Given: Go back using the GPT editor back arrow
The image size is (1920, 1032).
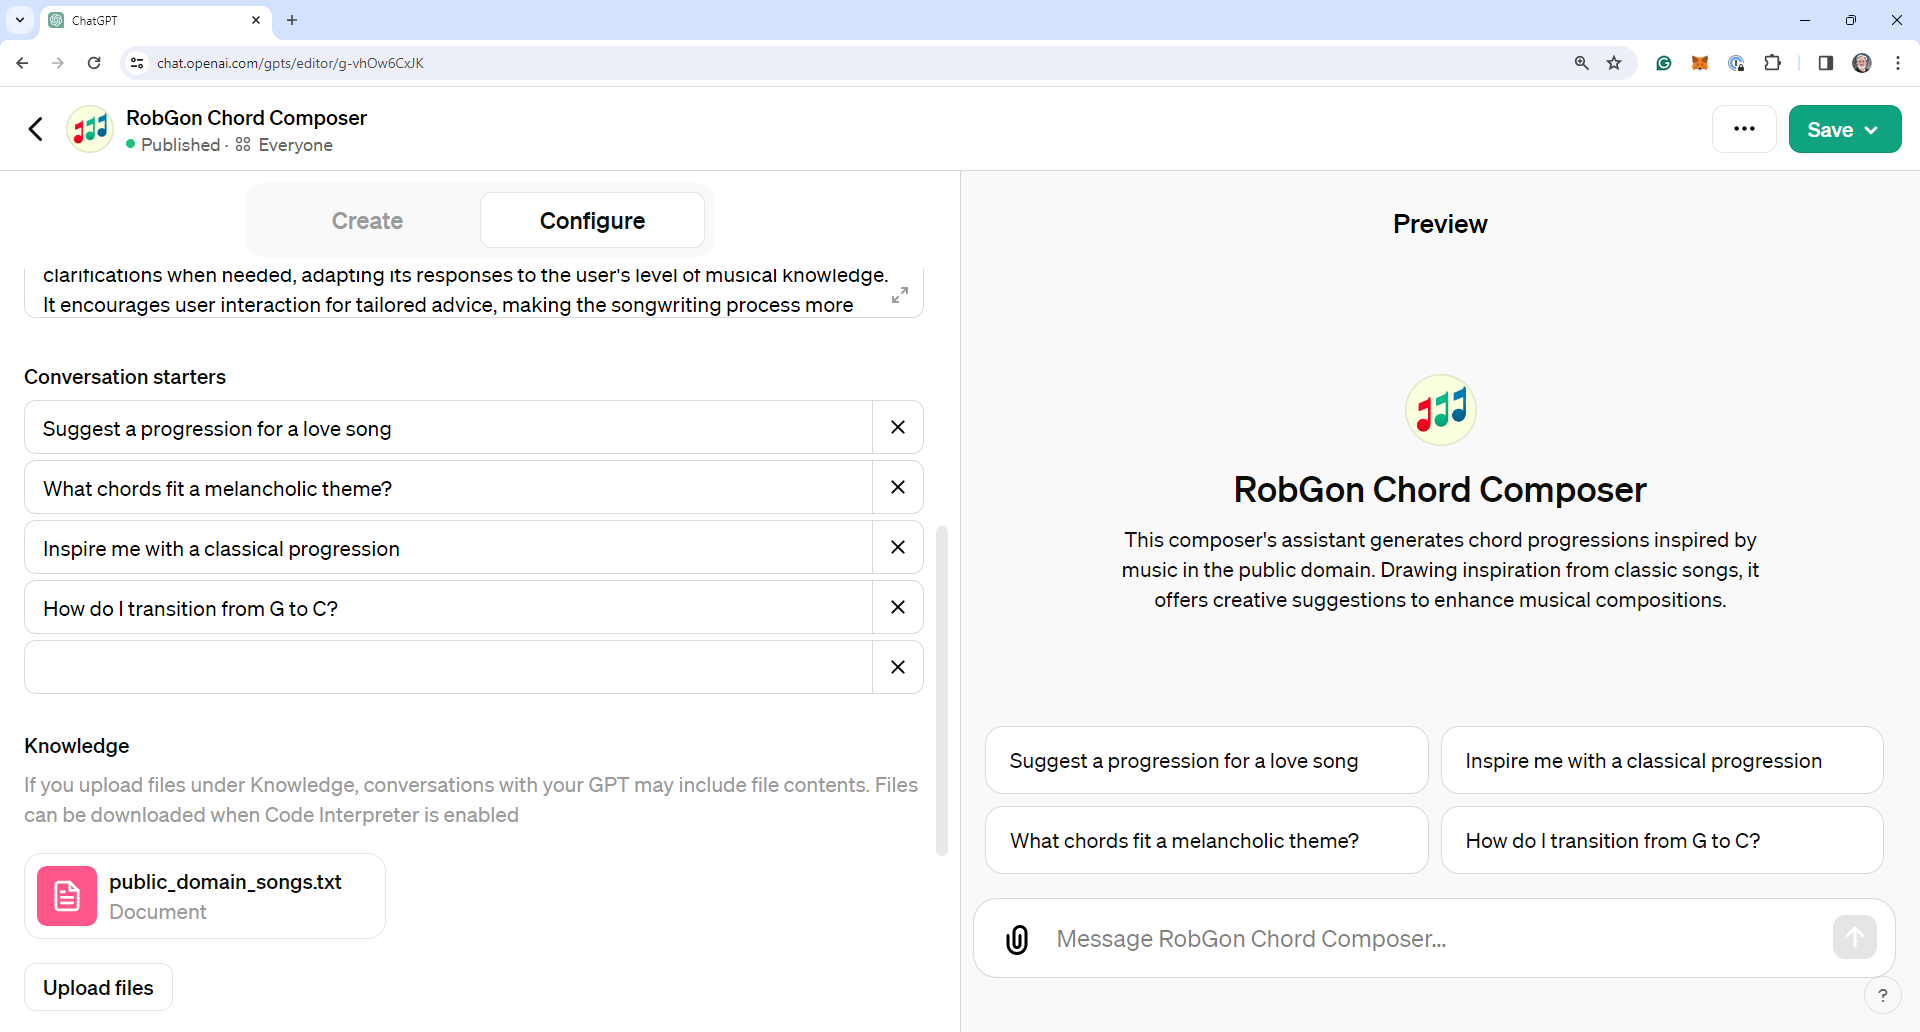Looking at the screenshot, I should pyautogui.click(x=36, y=129).
